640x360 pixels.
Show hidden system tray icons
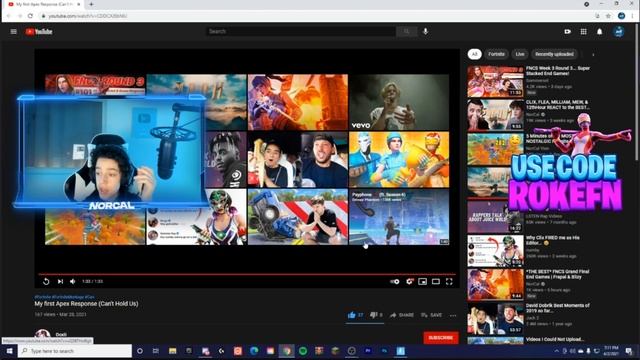(x=556, y=351)
